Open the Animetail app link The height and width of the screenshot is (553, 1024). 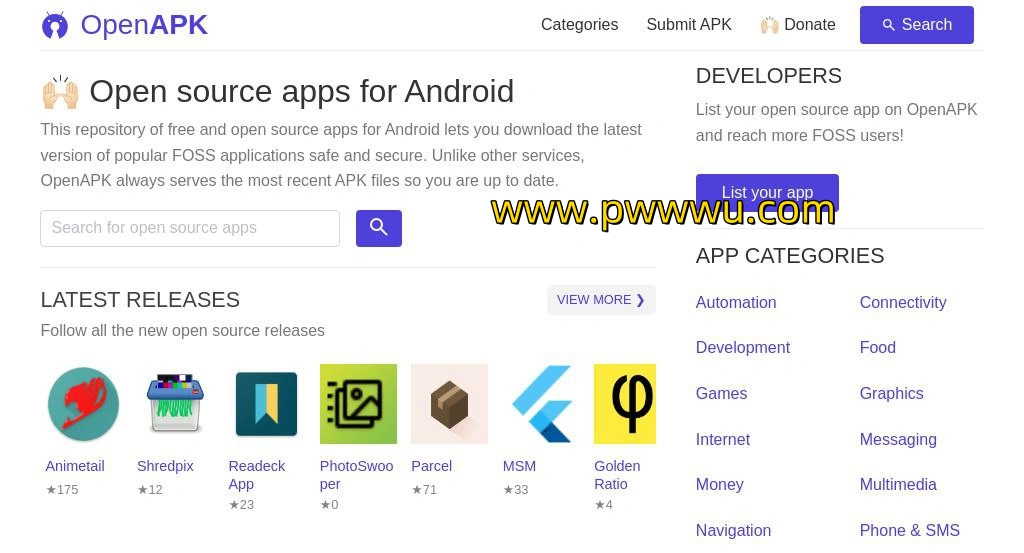(x=75, y=466)
